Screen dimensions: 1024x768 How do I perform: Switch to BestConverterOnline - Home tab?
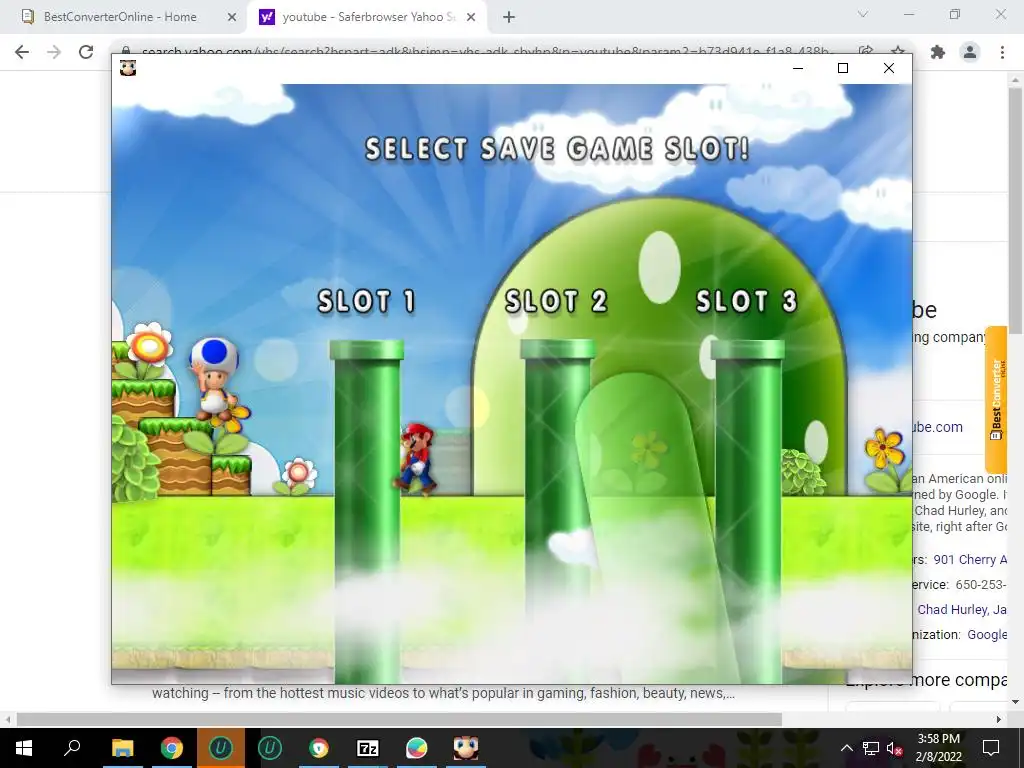pyautogui.click(x=120, y=17)
